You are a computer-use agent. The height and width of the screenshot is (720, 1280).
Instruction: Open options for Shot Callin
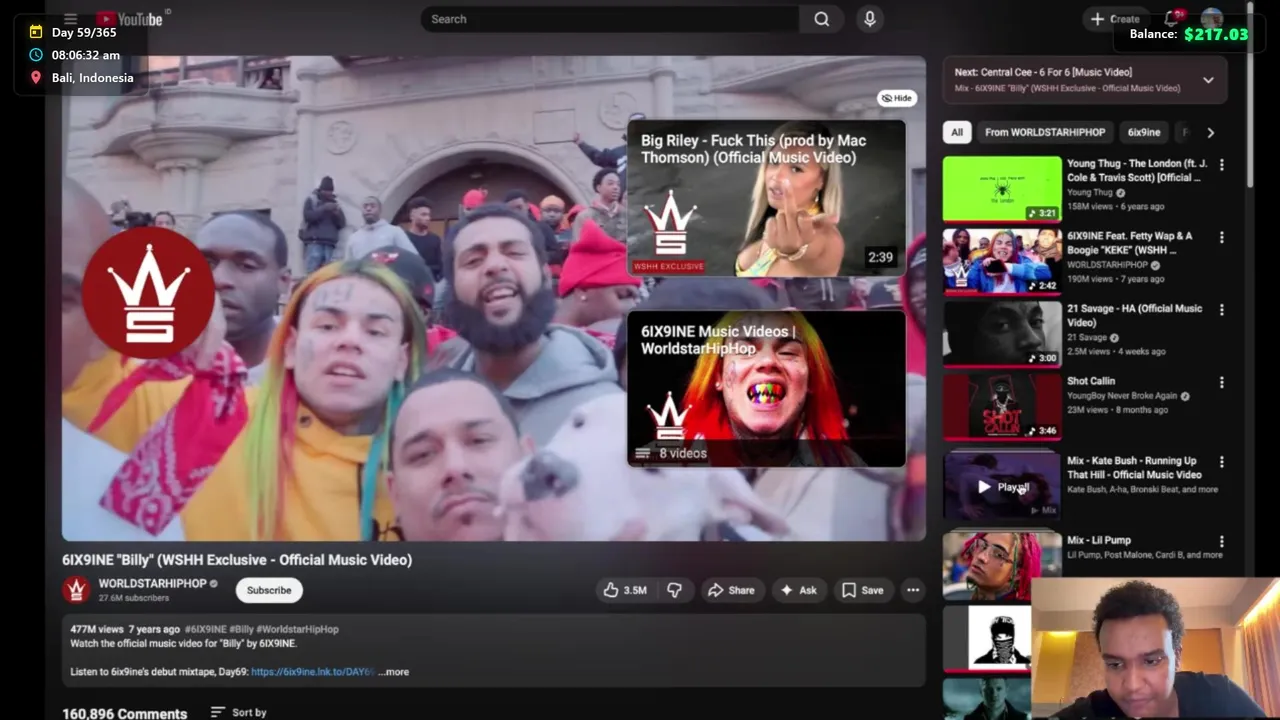[x=1221, y=382]
